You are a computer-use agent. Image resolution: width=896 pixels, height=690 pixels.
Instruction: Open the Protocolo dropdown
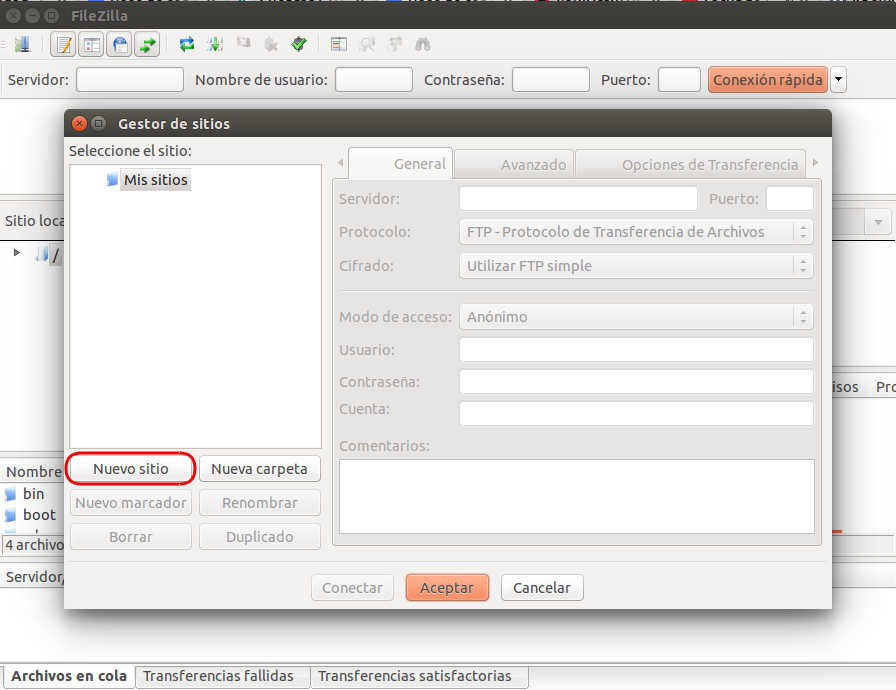636,232
